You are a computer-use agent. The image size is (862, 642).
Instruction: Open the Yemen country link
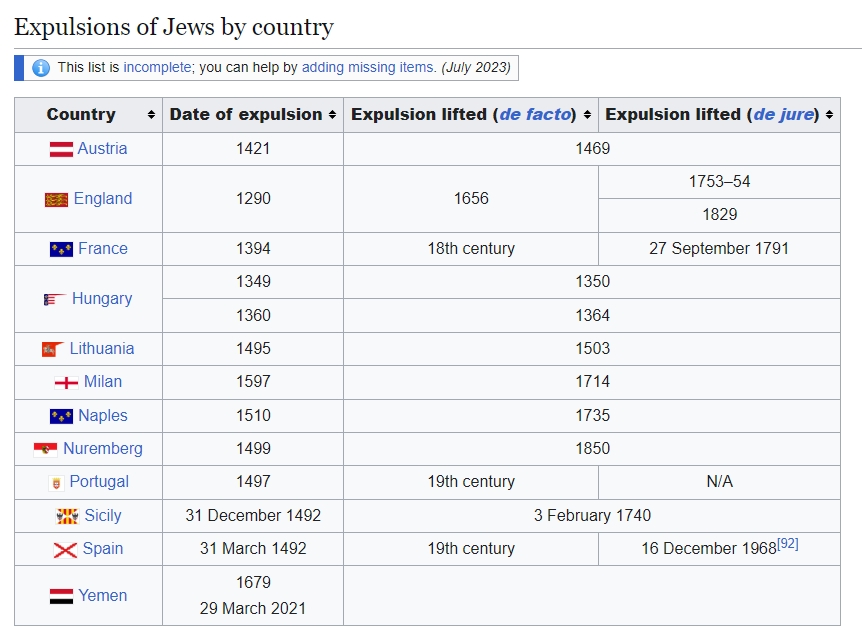(103, 595)
